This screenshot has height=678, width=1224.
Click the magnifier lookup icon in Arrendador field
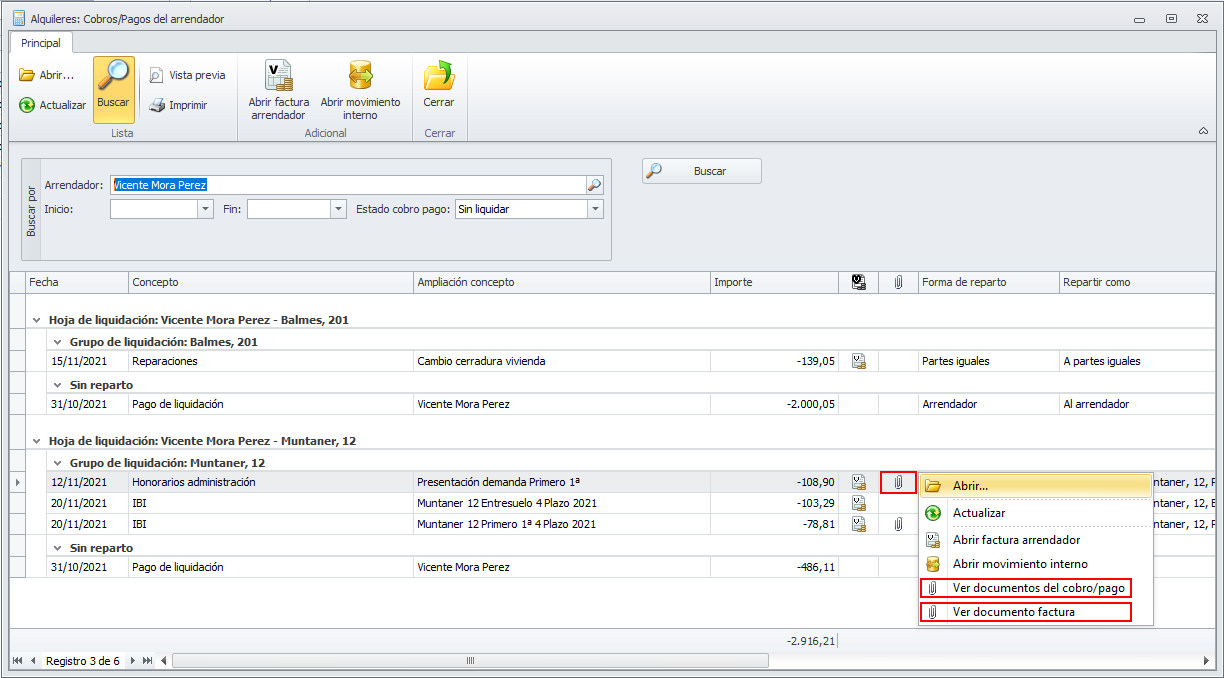click(594, 185)
